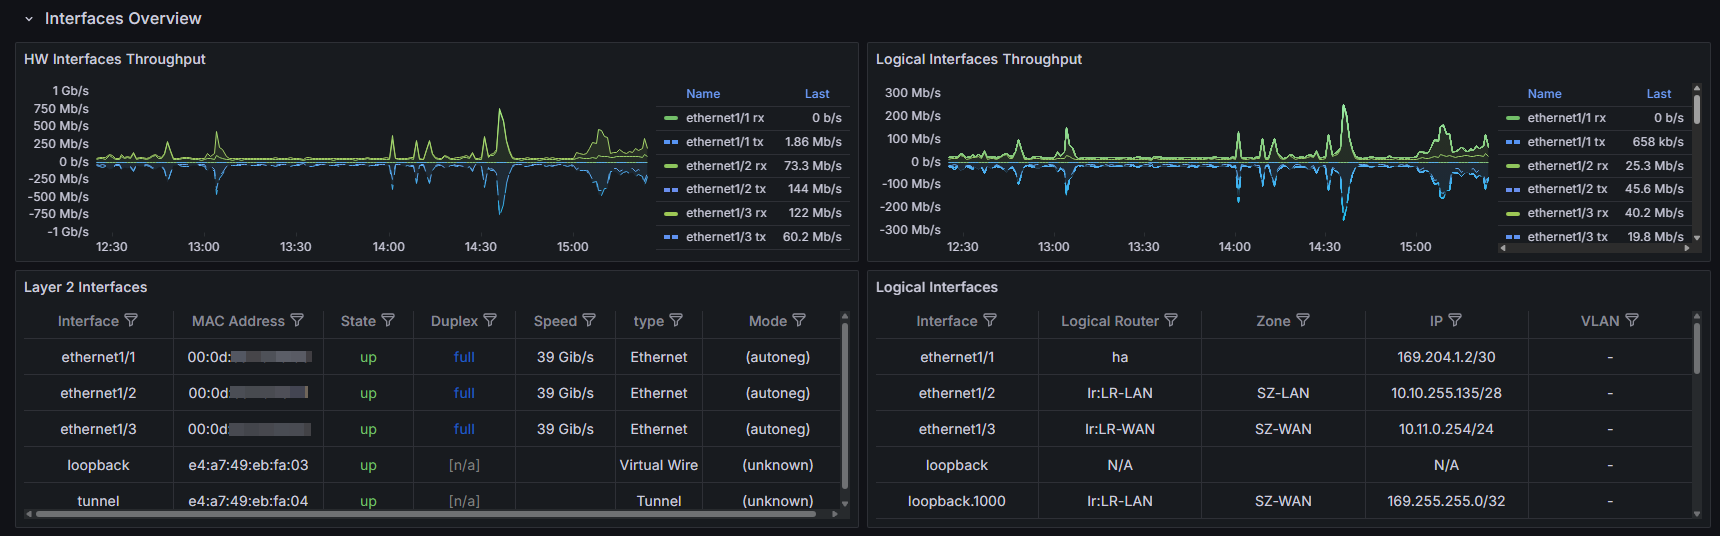Click the Layer 2 Interfaces horizontal scrollbar

coord(428,514)
